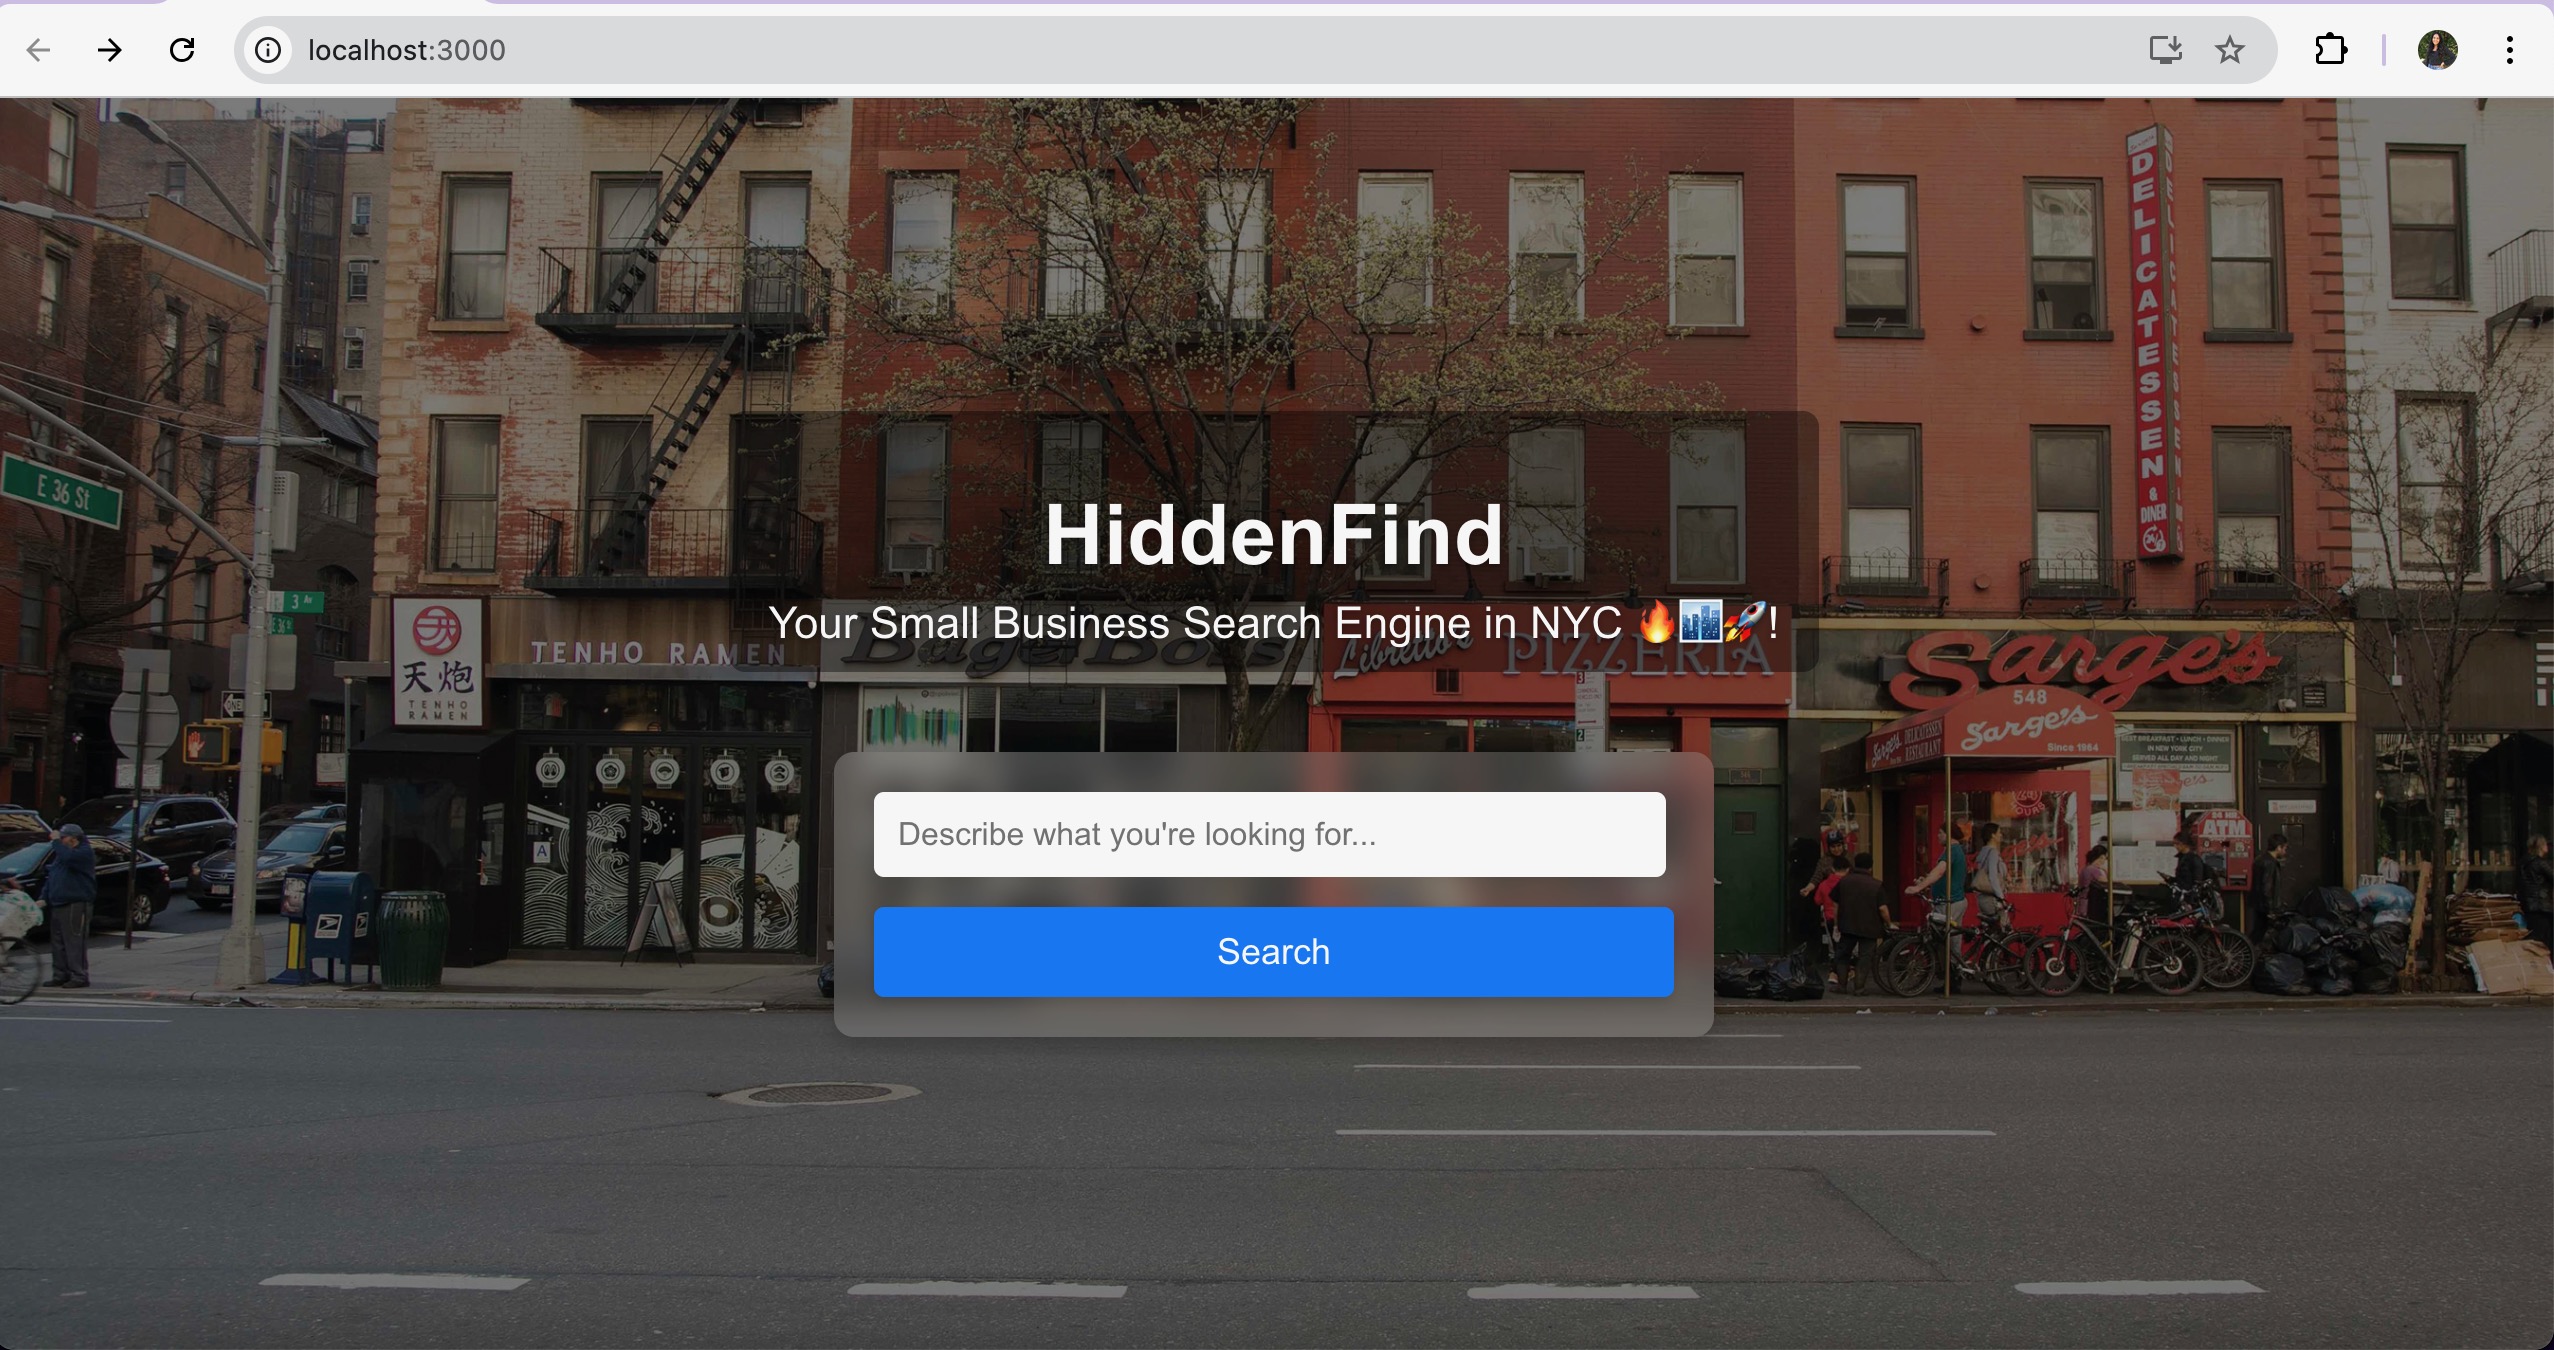This screenshot has height=1350, width=2554.
Task: Click the install app icon in address bar
Action: [x=2166, y=50]
